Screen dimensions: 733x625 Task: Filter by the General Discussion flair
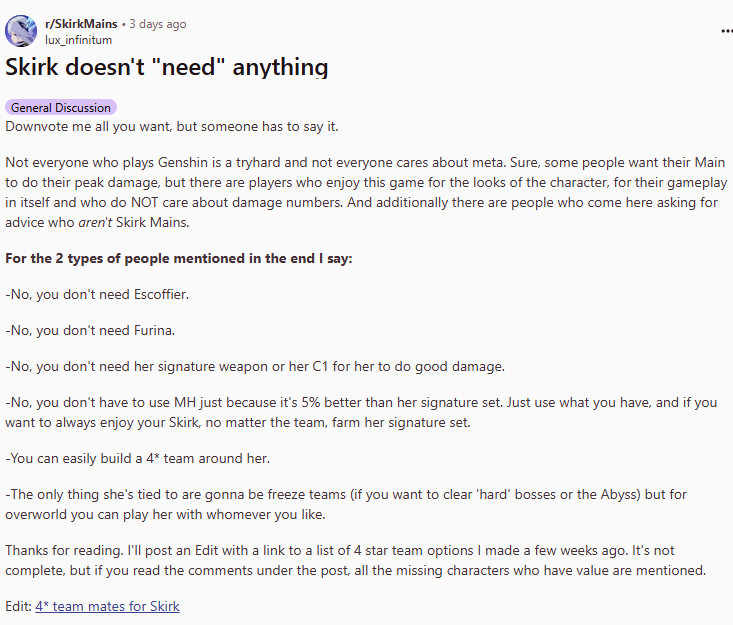[x=61, y=108]
